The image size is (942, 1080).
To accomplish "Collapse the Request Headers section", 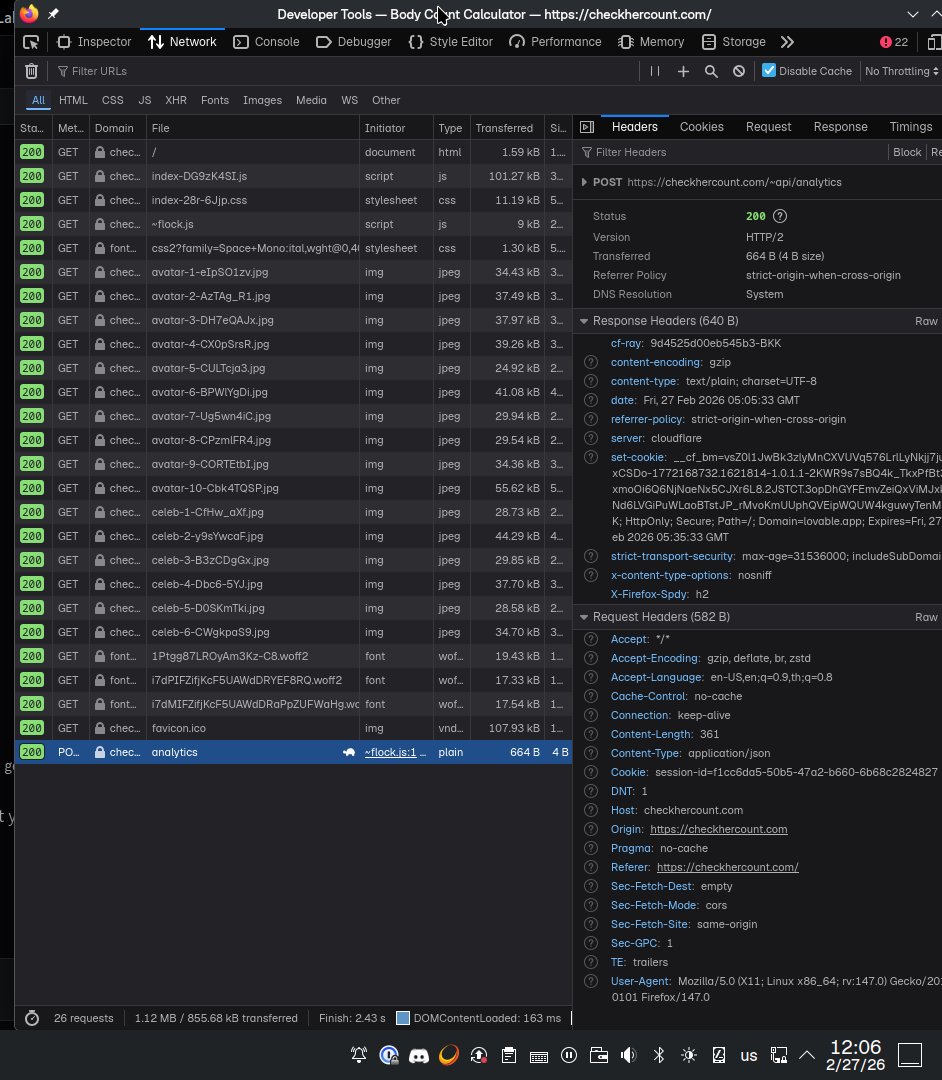I will click(x=584, y=617).
